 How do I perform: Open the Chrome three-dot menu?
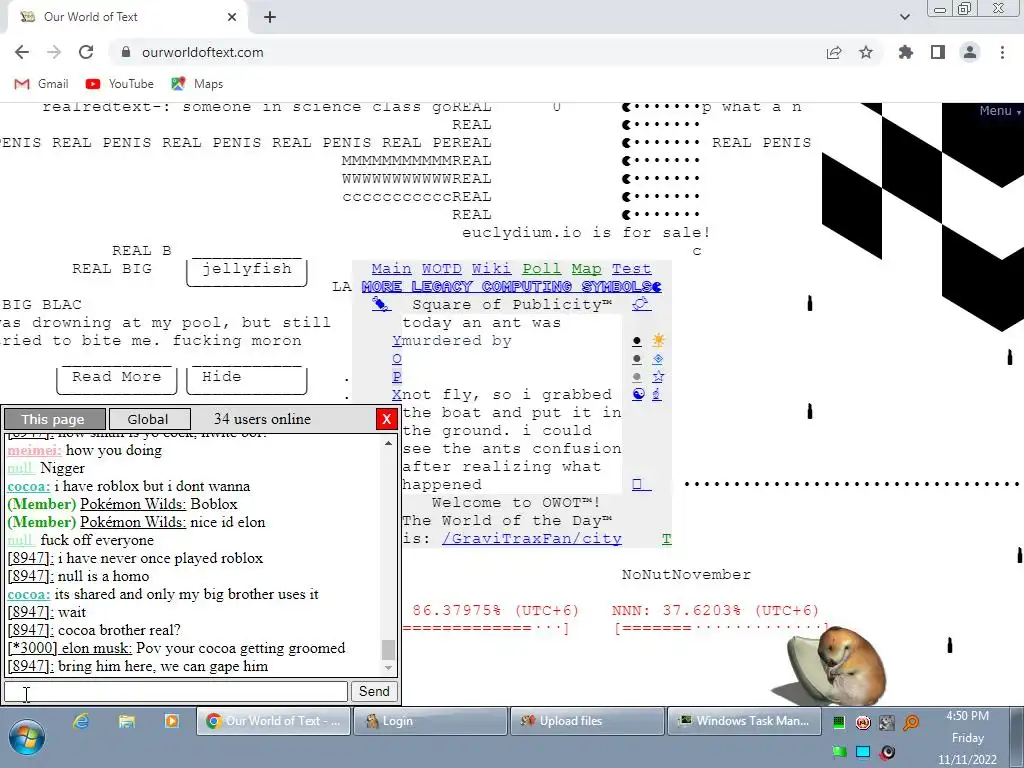coord(1002,52)
